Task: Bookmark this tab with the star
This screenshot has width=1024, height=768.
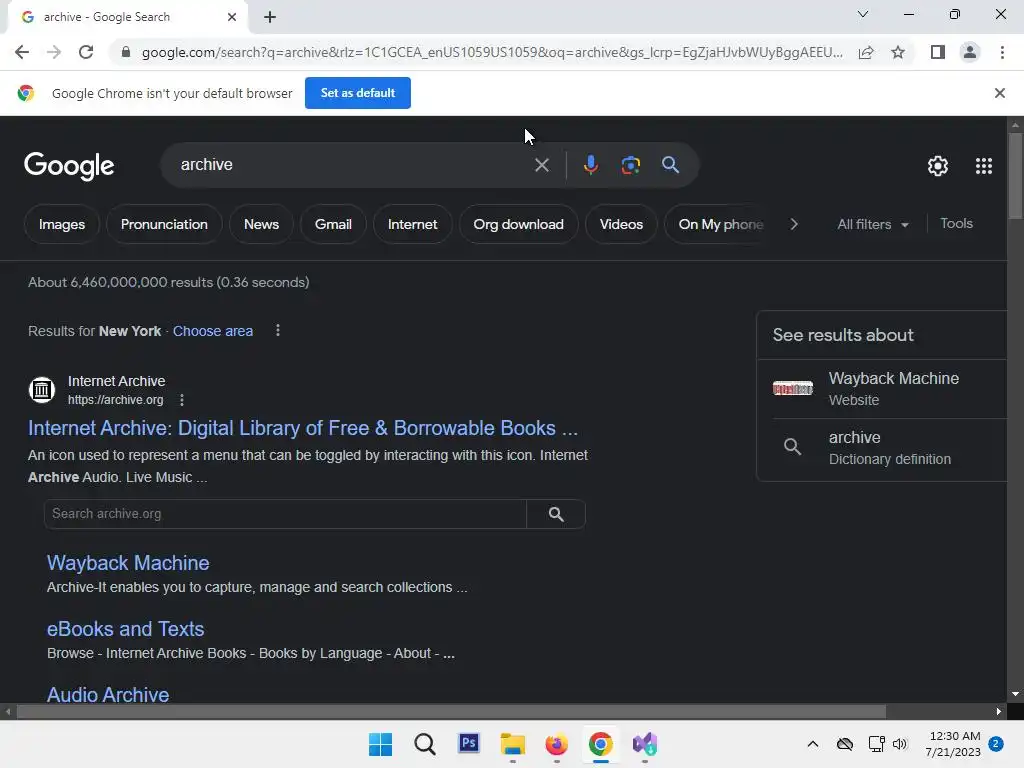Action: click(898, 52)
